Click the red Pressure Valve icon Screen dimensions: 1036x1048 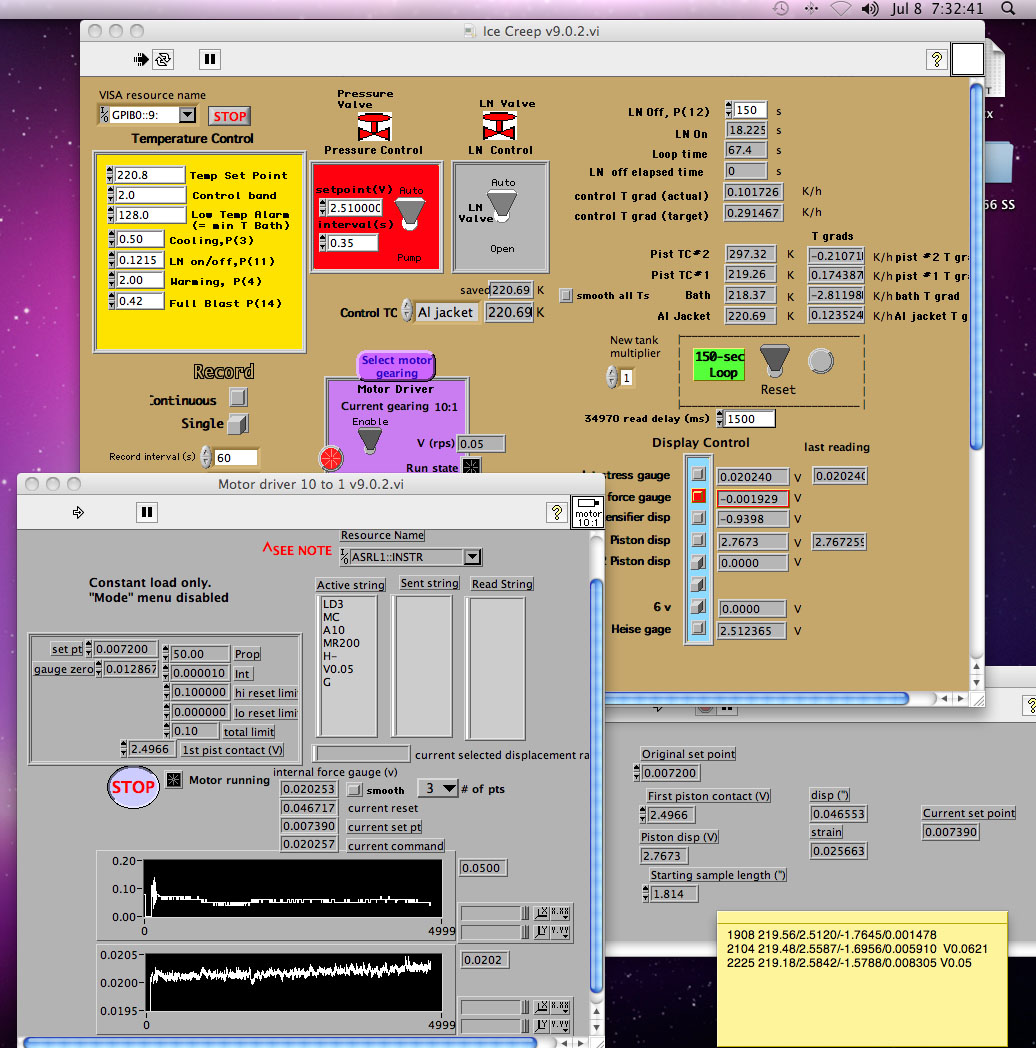point(374,127)
